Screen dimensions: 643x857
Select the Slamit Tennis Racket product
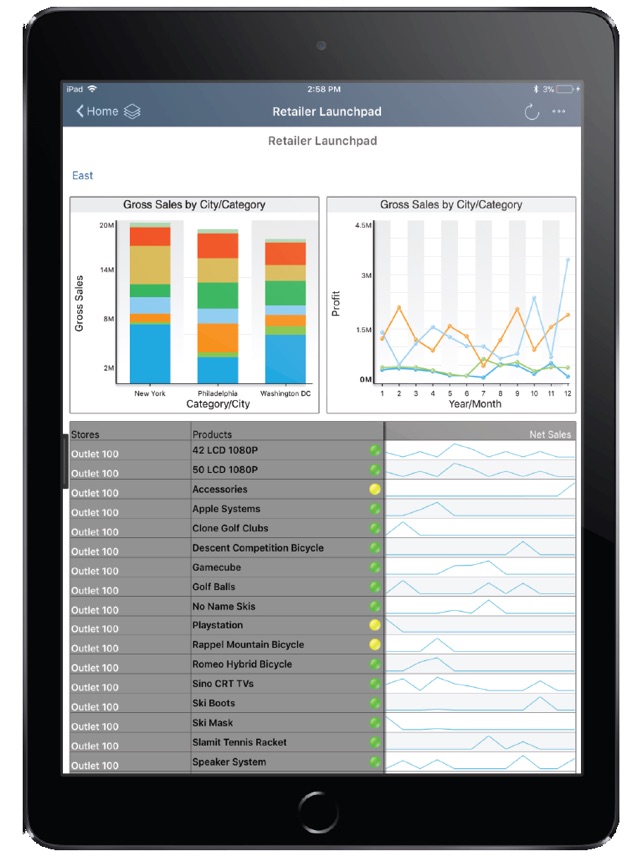click(239, 742)
